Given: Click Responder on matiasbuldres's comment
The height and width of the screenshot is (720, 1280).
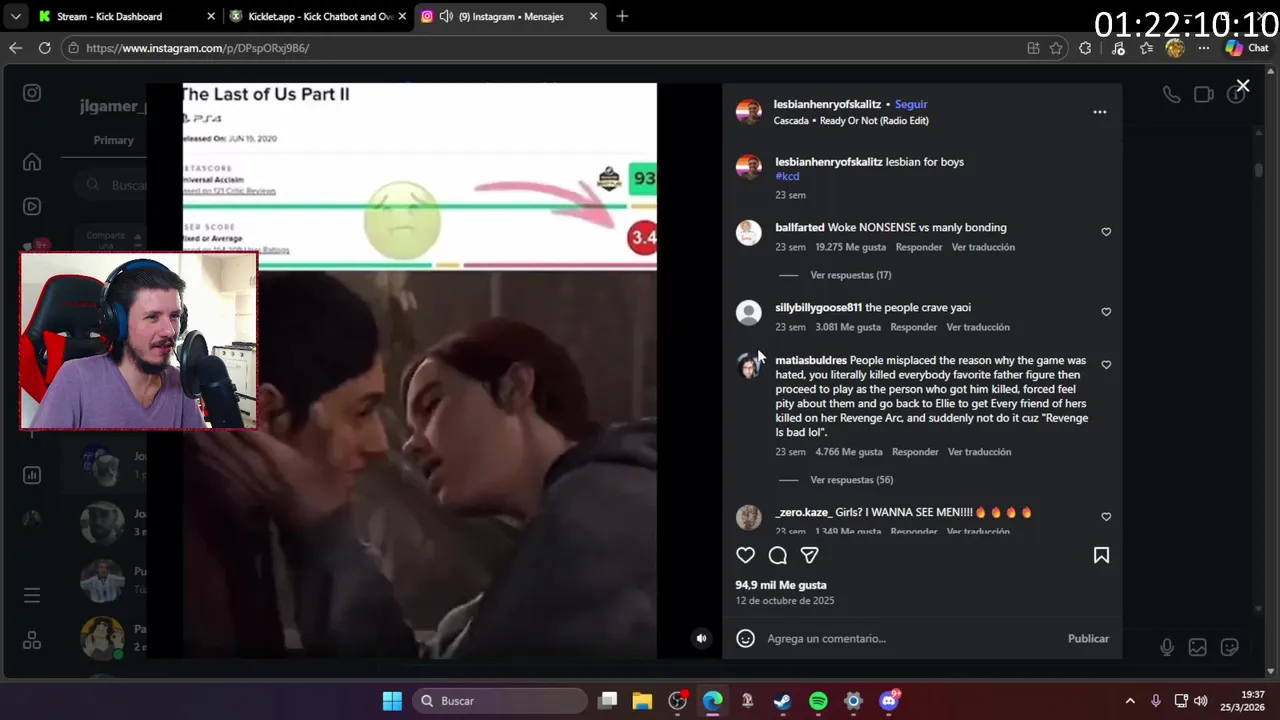Looking at the screenshot, I should click(915, 452).
